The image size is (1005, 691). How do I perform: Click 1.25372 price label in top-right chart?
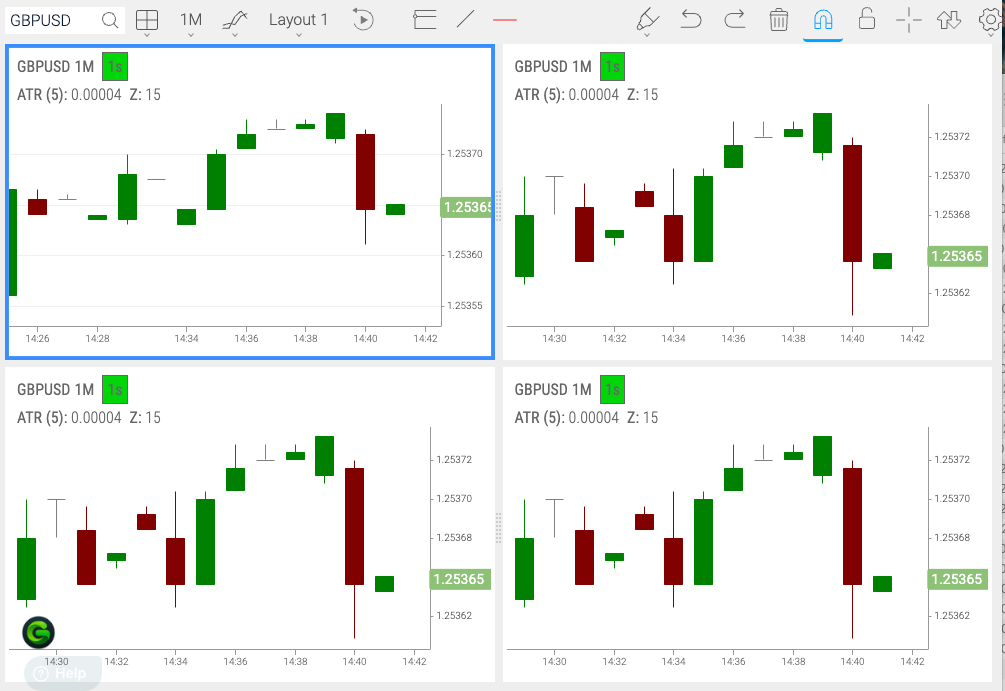(x=952, y=137)
